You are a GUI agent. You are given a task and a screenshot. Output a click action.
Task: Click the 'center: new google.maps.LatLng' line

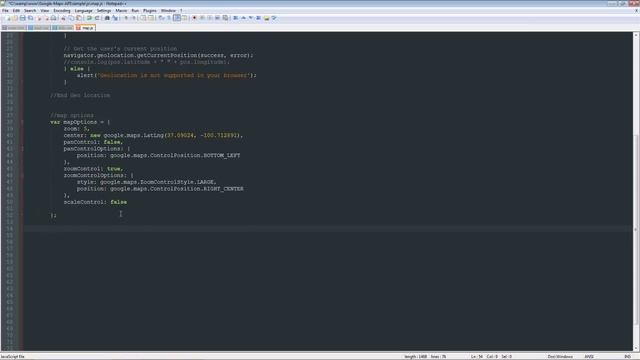pos(153,136)
